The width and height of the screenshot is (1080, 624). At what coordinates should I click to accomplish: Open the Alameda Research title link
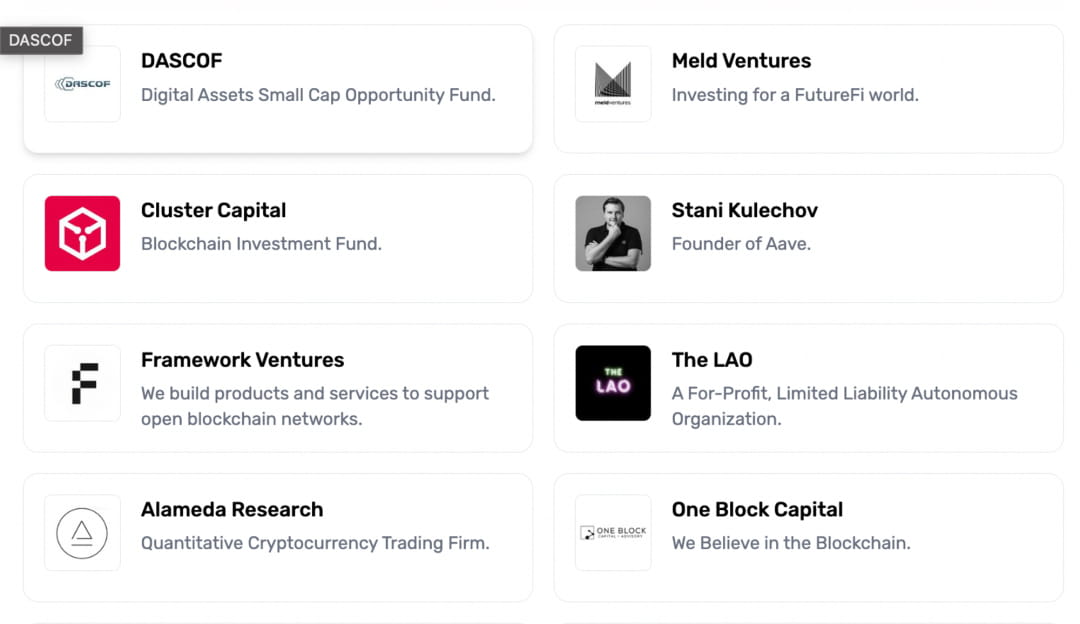coord(232,509)
